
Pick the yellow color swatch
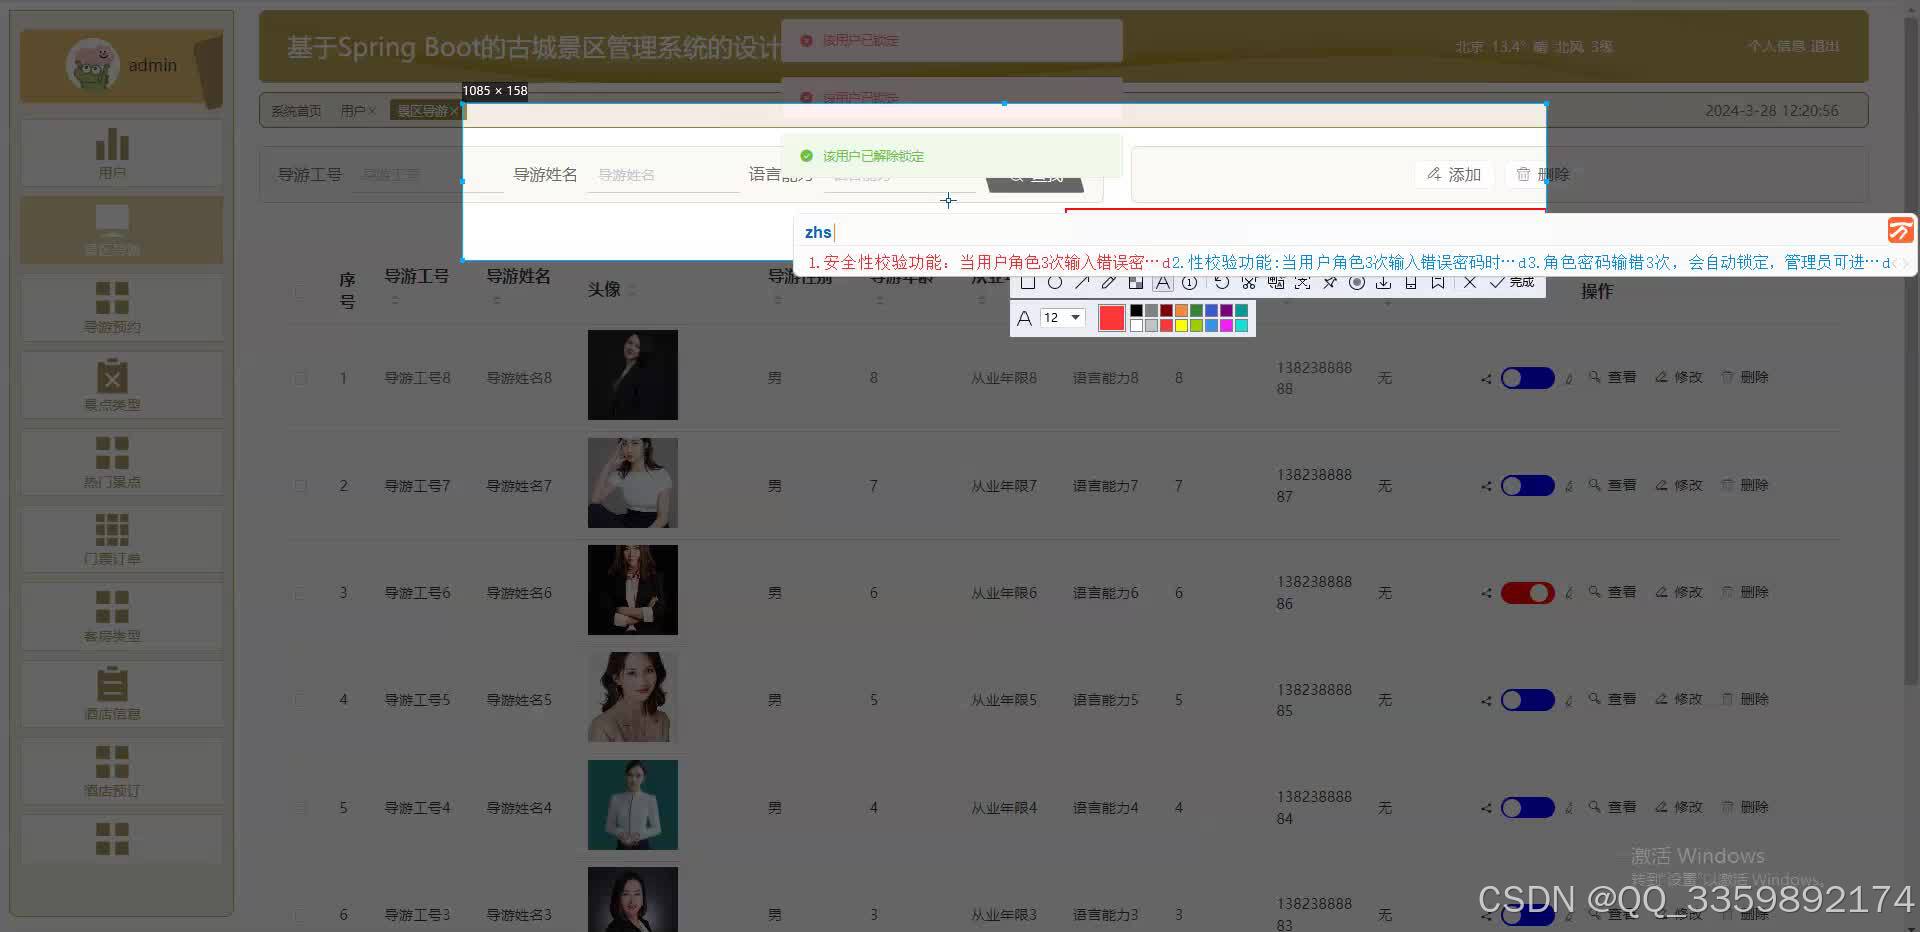(1181, 325)
